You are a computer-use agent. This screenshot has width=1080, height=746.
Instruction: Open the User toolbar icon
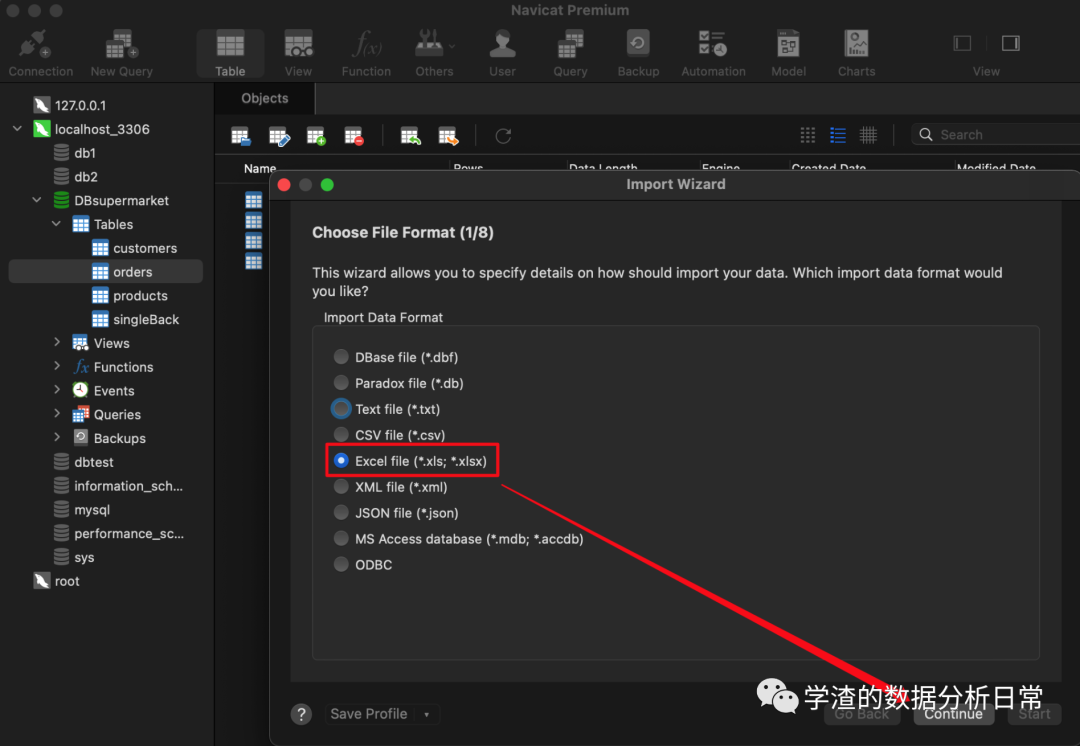coord(502,53)
